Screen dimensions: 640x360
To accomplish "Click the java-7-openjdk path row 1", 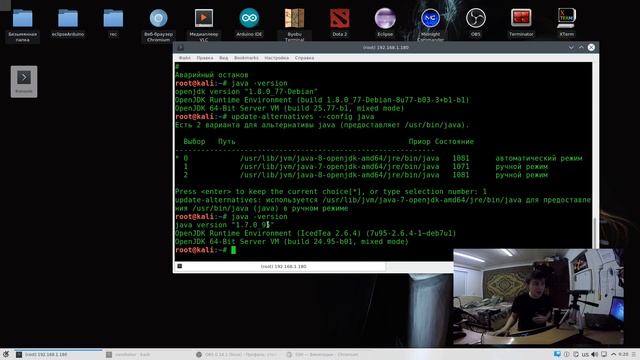I will tap(339, 167).
